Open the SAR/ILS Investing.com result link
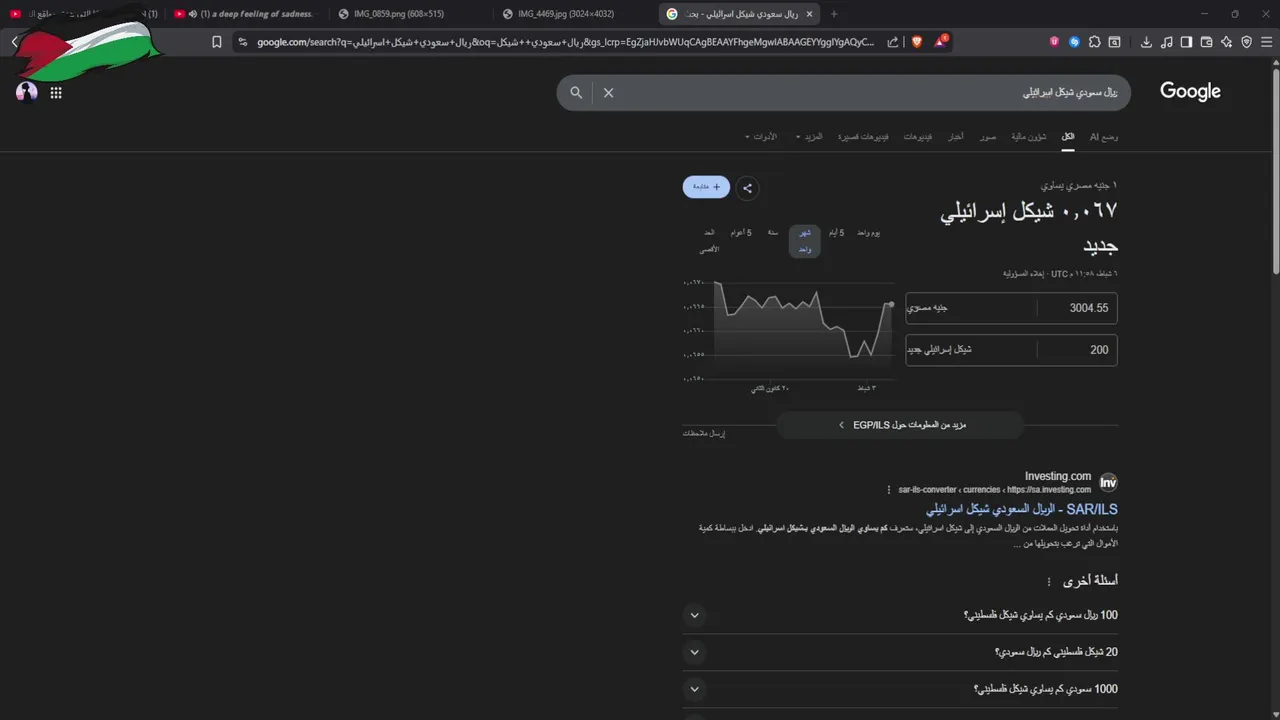1280x720 pixels. [1021, 509]
